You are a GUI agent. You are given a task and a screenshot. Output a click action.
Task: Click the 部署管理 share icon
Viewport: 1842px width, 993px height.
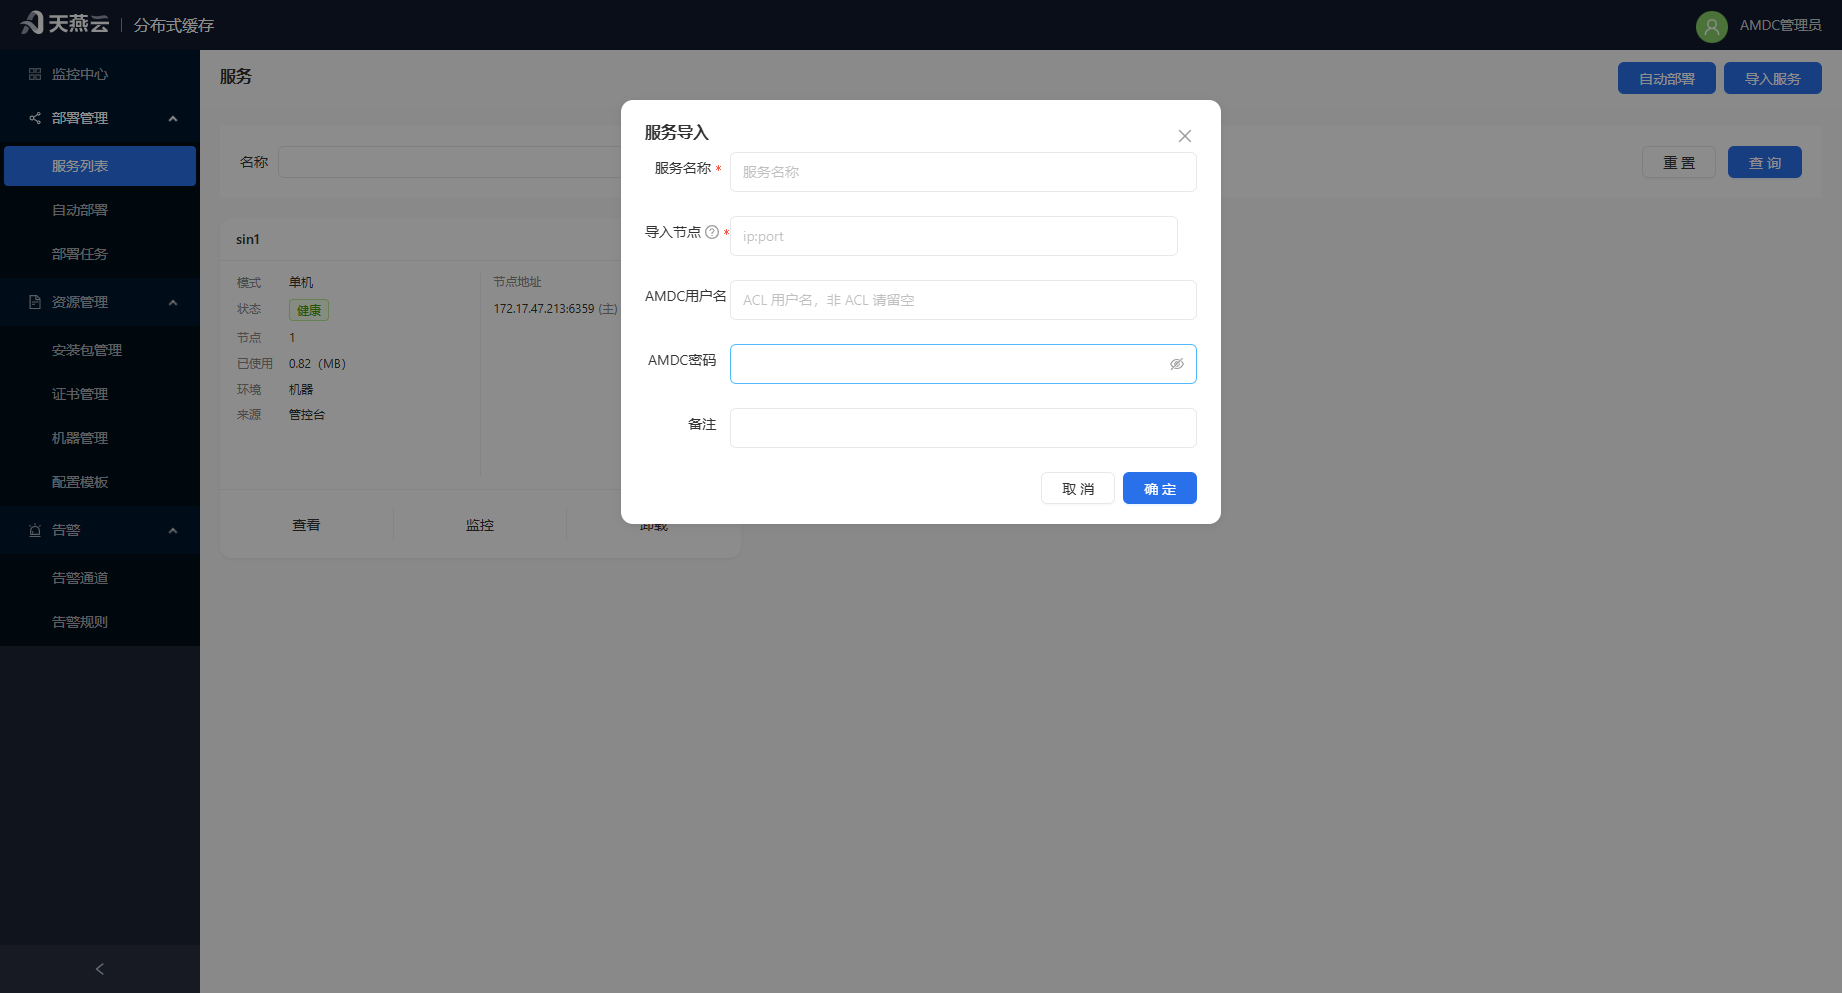coord(35,118)
